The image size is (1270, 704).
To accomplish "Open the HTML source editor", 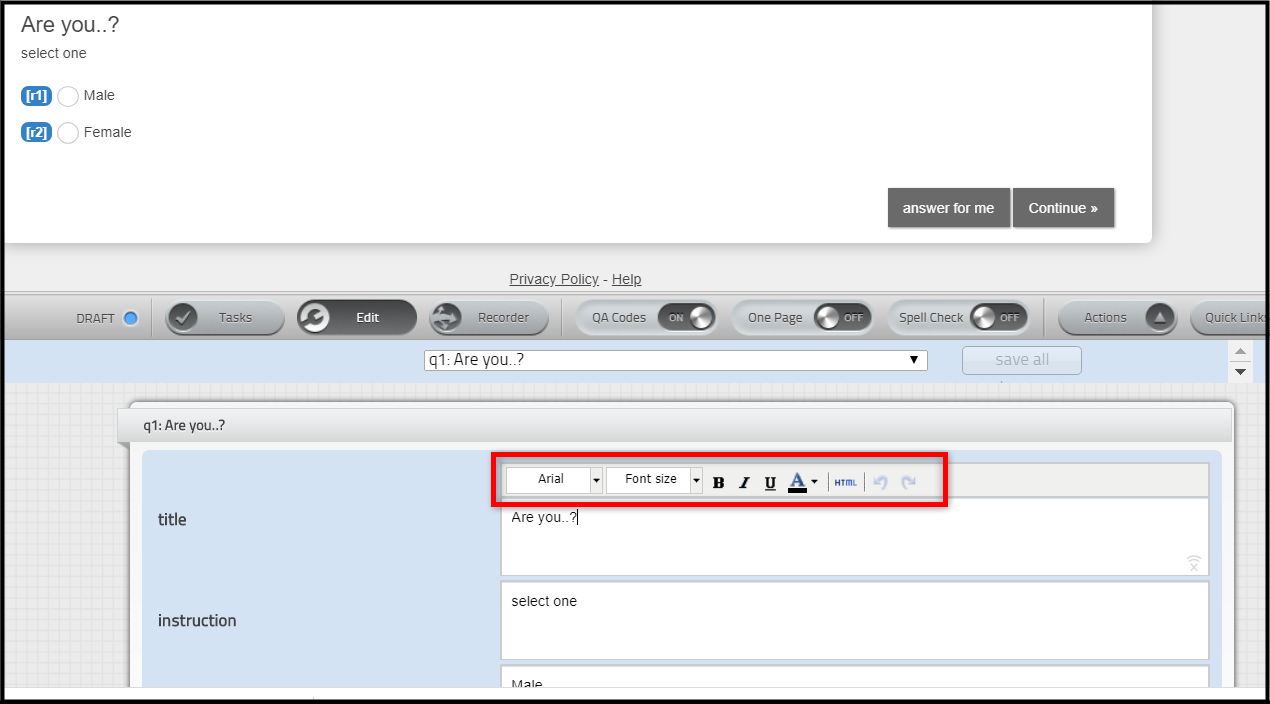I will [846, 483].
